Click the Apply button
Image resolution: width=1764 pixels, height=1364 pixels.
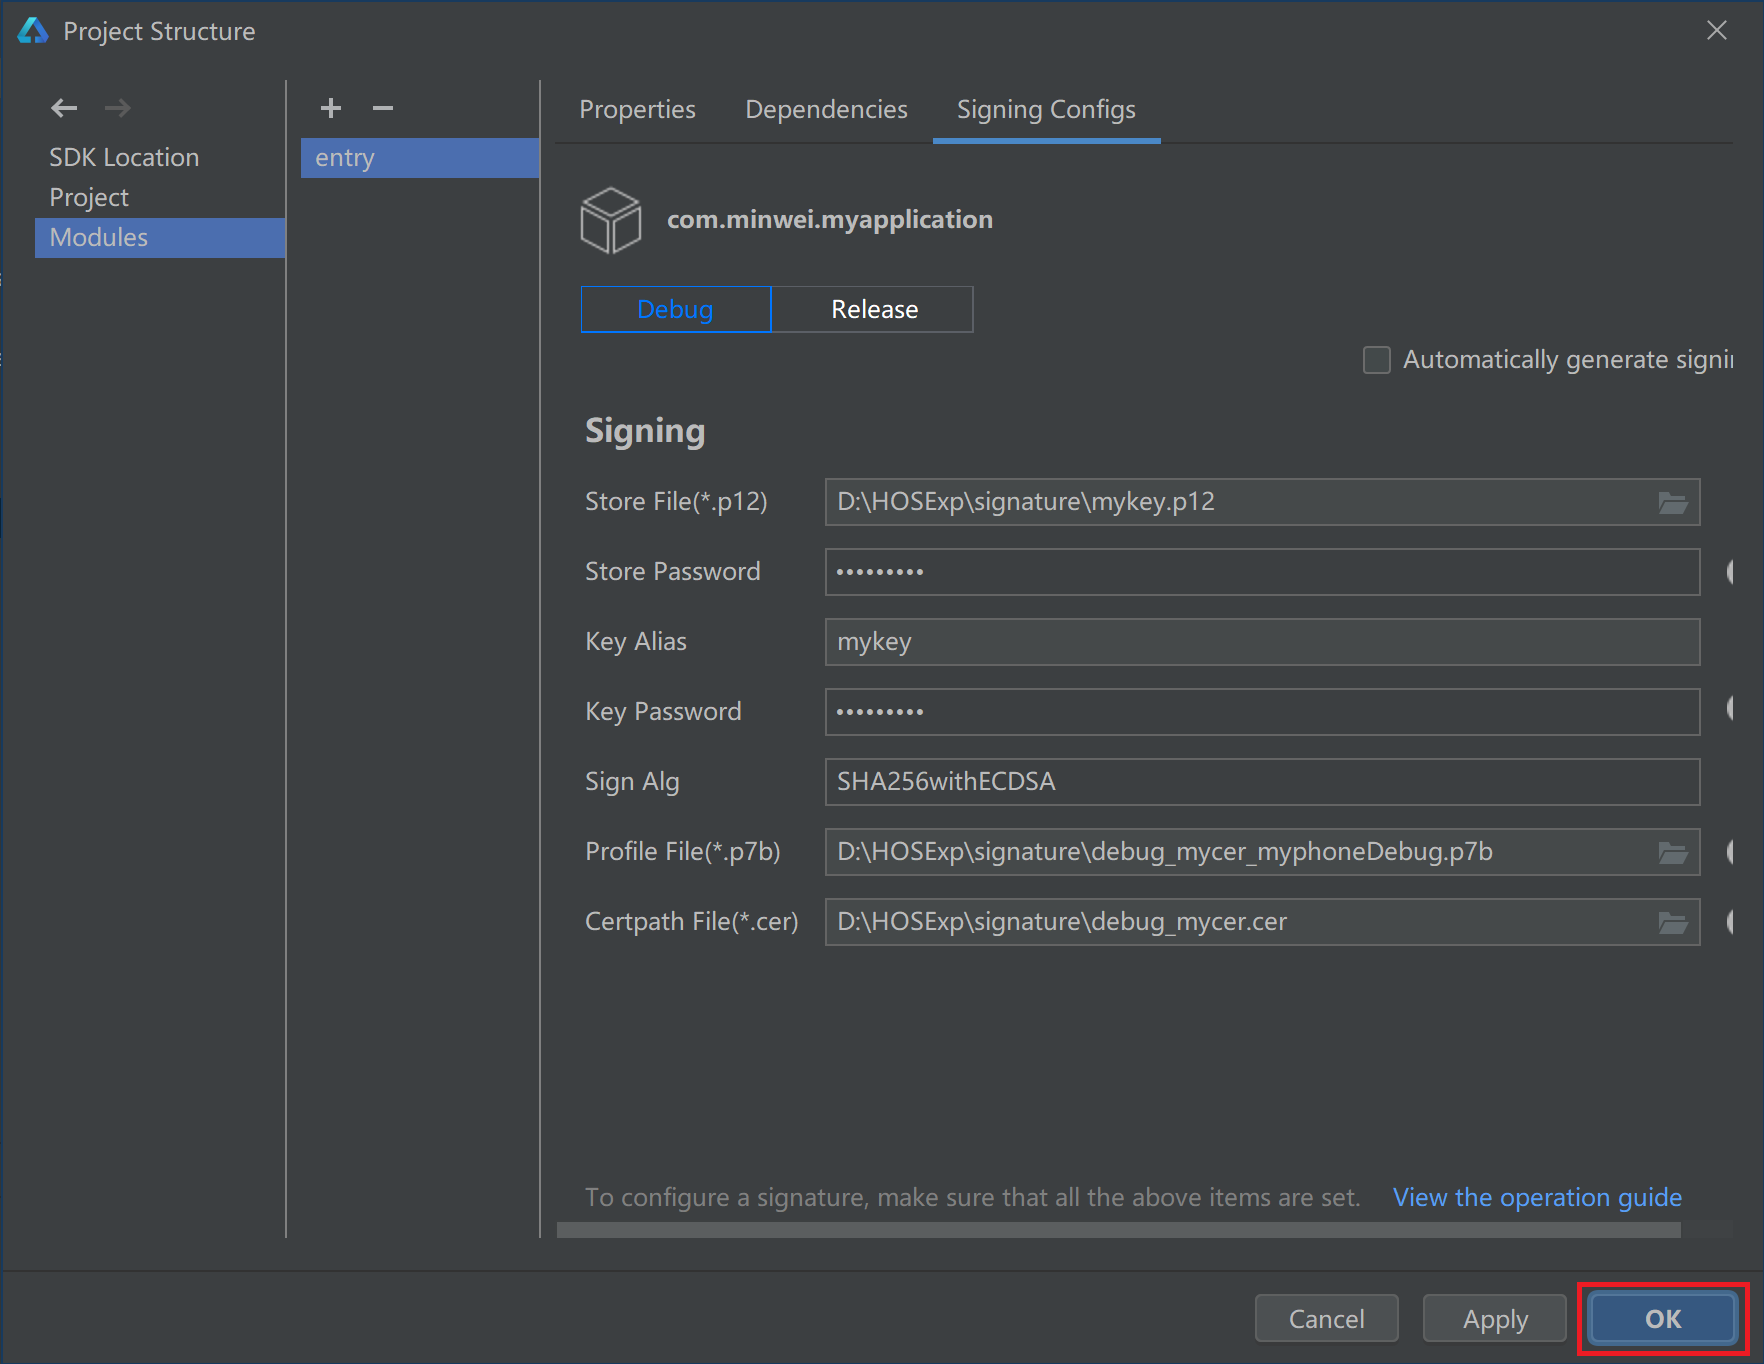[1495, 1319]
